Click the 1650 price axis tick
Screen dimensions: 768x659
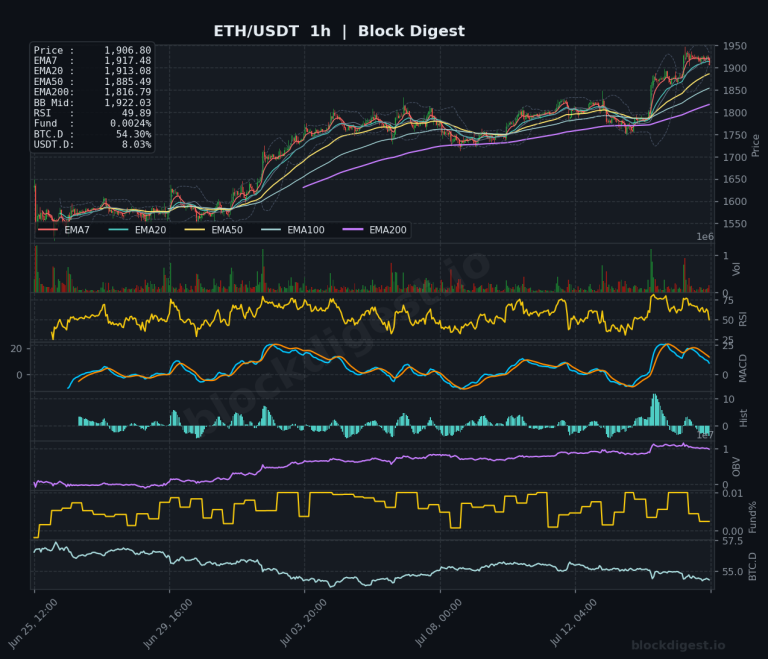point(735,179)
